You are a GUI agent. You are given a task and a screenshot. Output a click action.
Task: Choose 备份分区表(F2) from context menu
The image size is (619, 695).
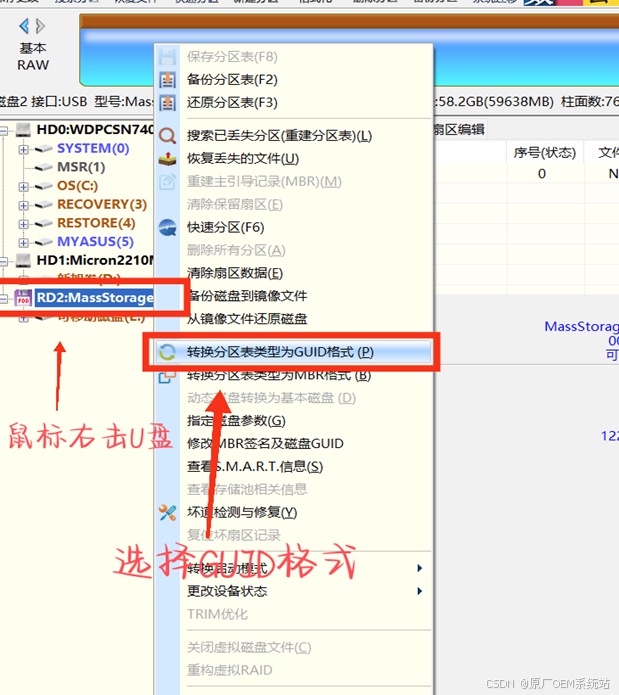(232, 80)
